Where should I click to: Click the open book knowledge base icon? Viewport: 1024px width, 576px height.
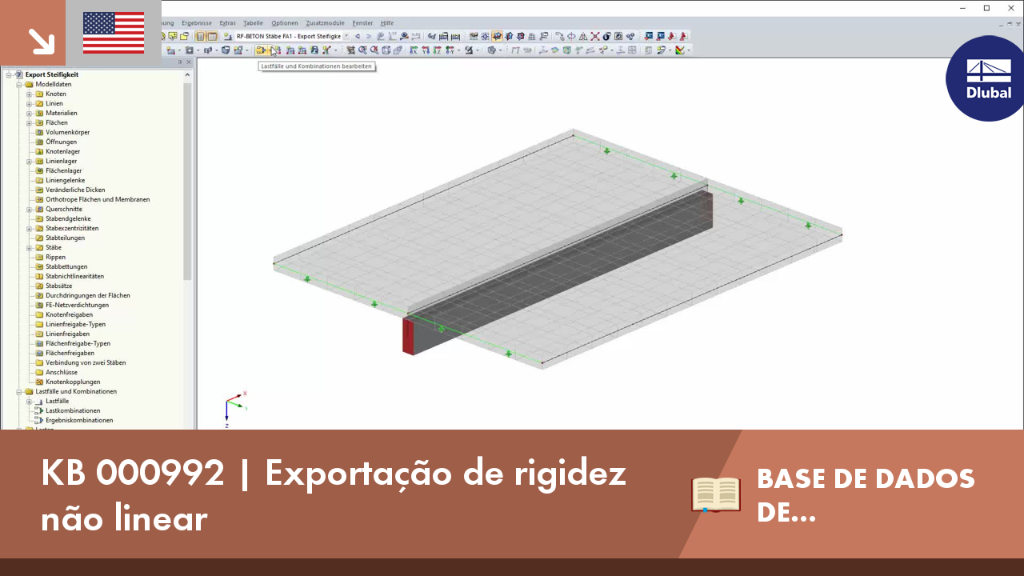click(716, 494)
